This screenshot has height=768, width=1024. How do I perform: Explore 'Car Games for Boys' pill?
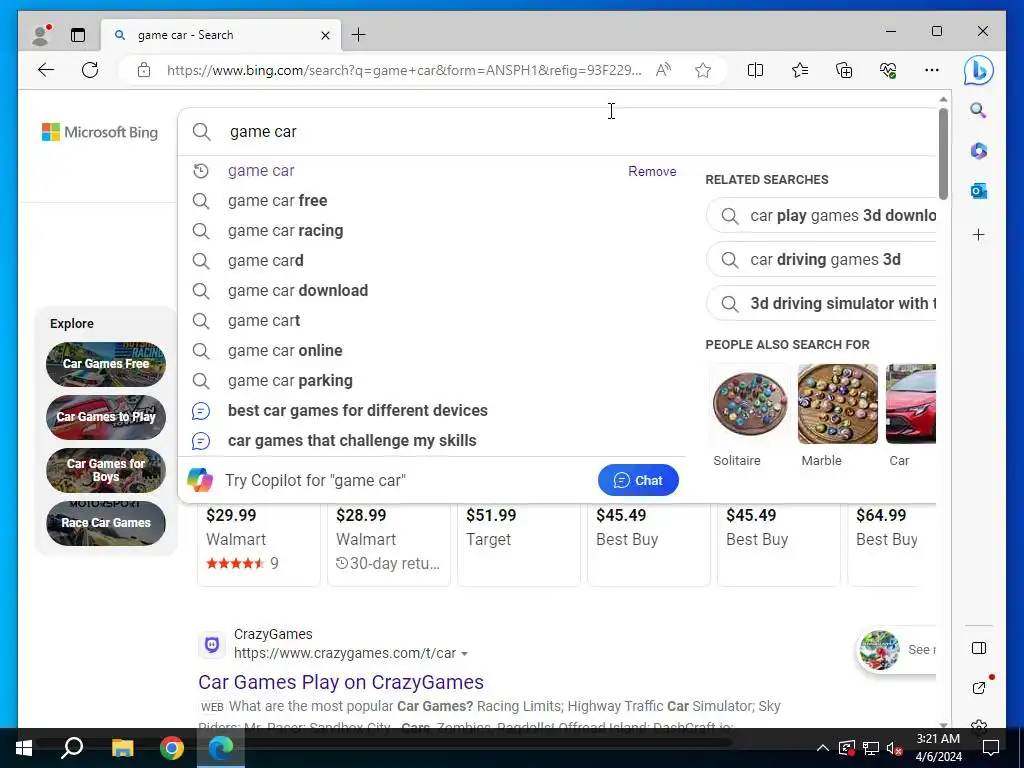coord(106,470)
